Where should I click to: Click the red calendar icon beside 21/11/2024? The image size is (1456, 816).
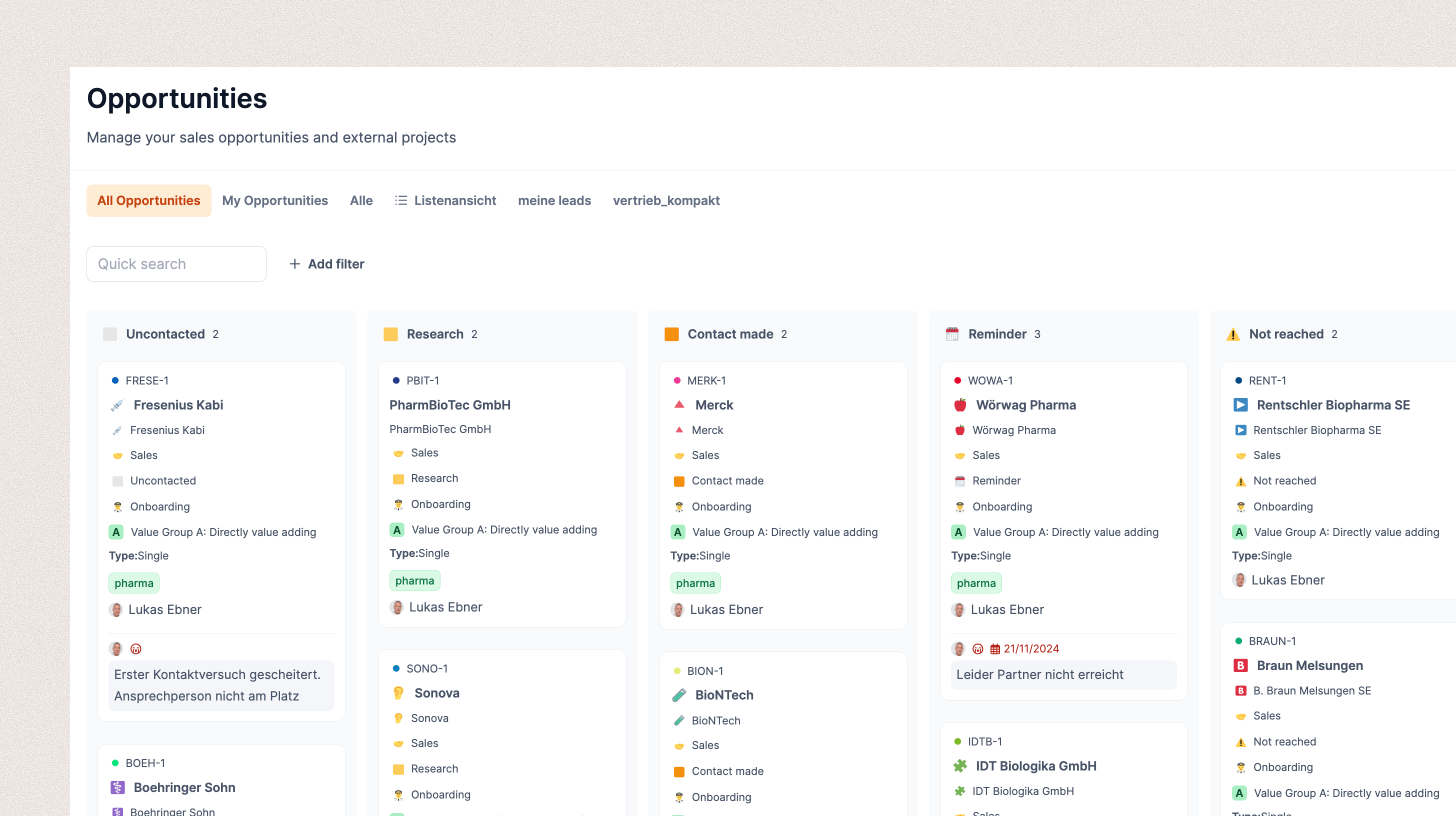(x=995, y=649)
